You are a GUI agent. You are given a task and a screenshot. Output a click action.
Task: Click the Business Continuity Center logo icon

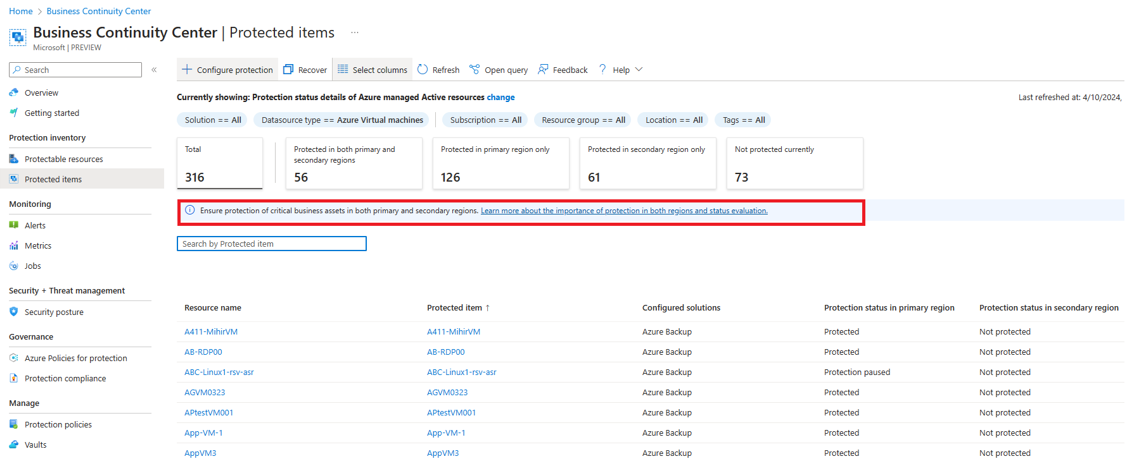[x=18, y=37]
